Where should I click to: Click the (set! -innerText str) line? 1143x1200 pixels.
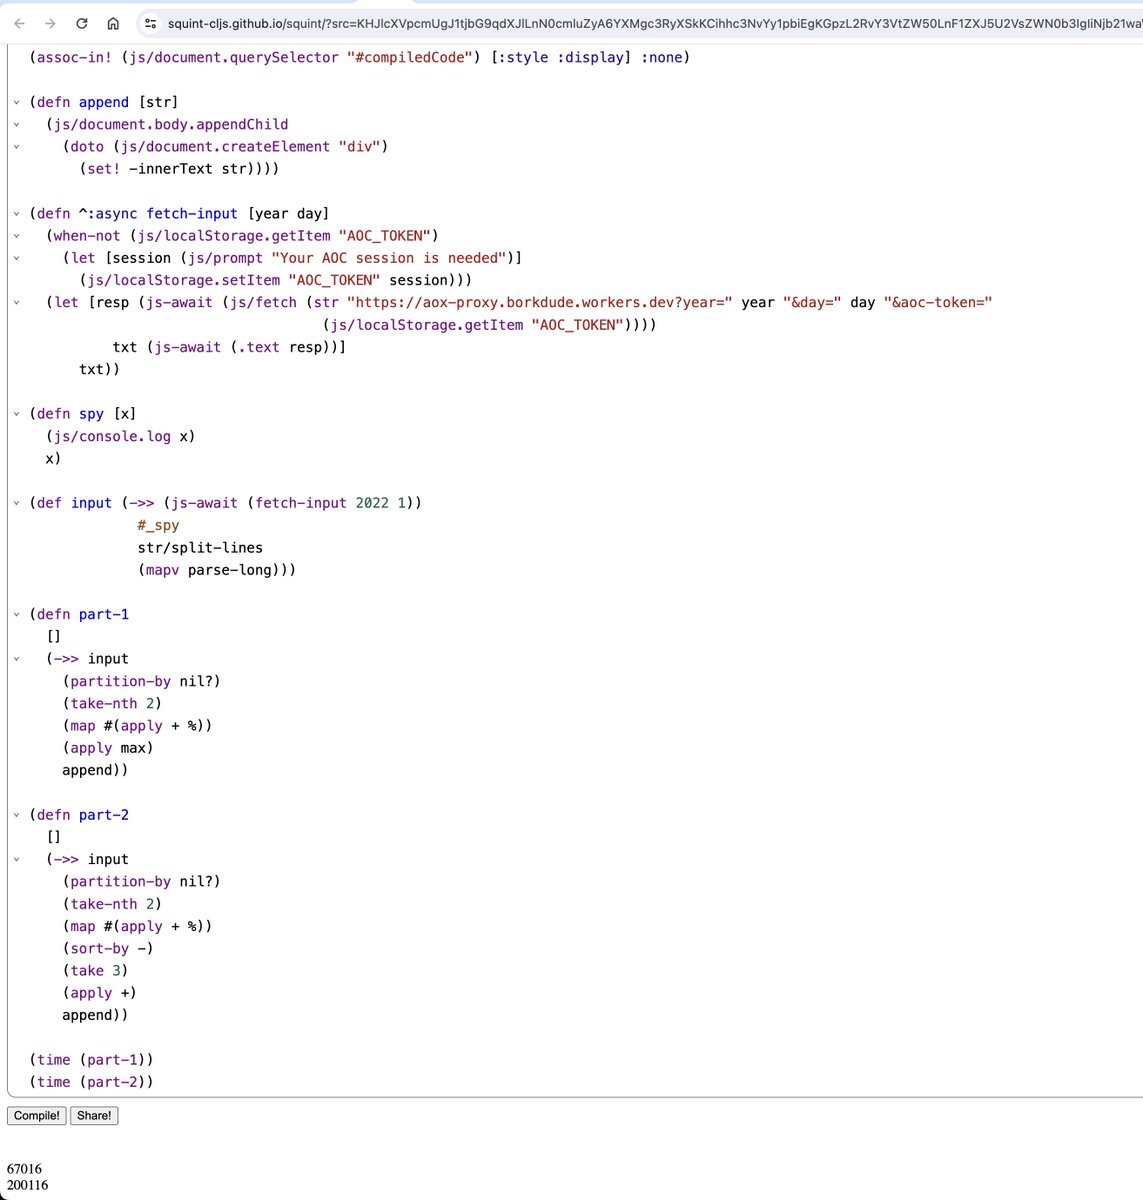point(179,168)
